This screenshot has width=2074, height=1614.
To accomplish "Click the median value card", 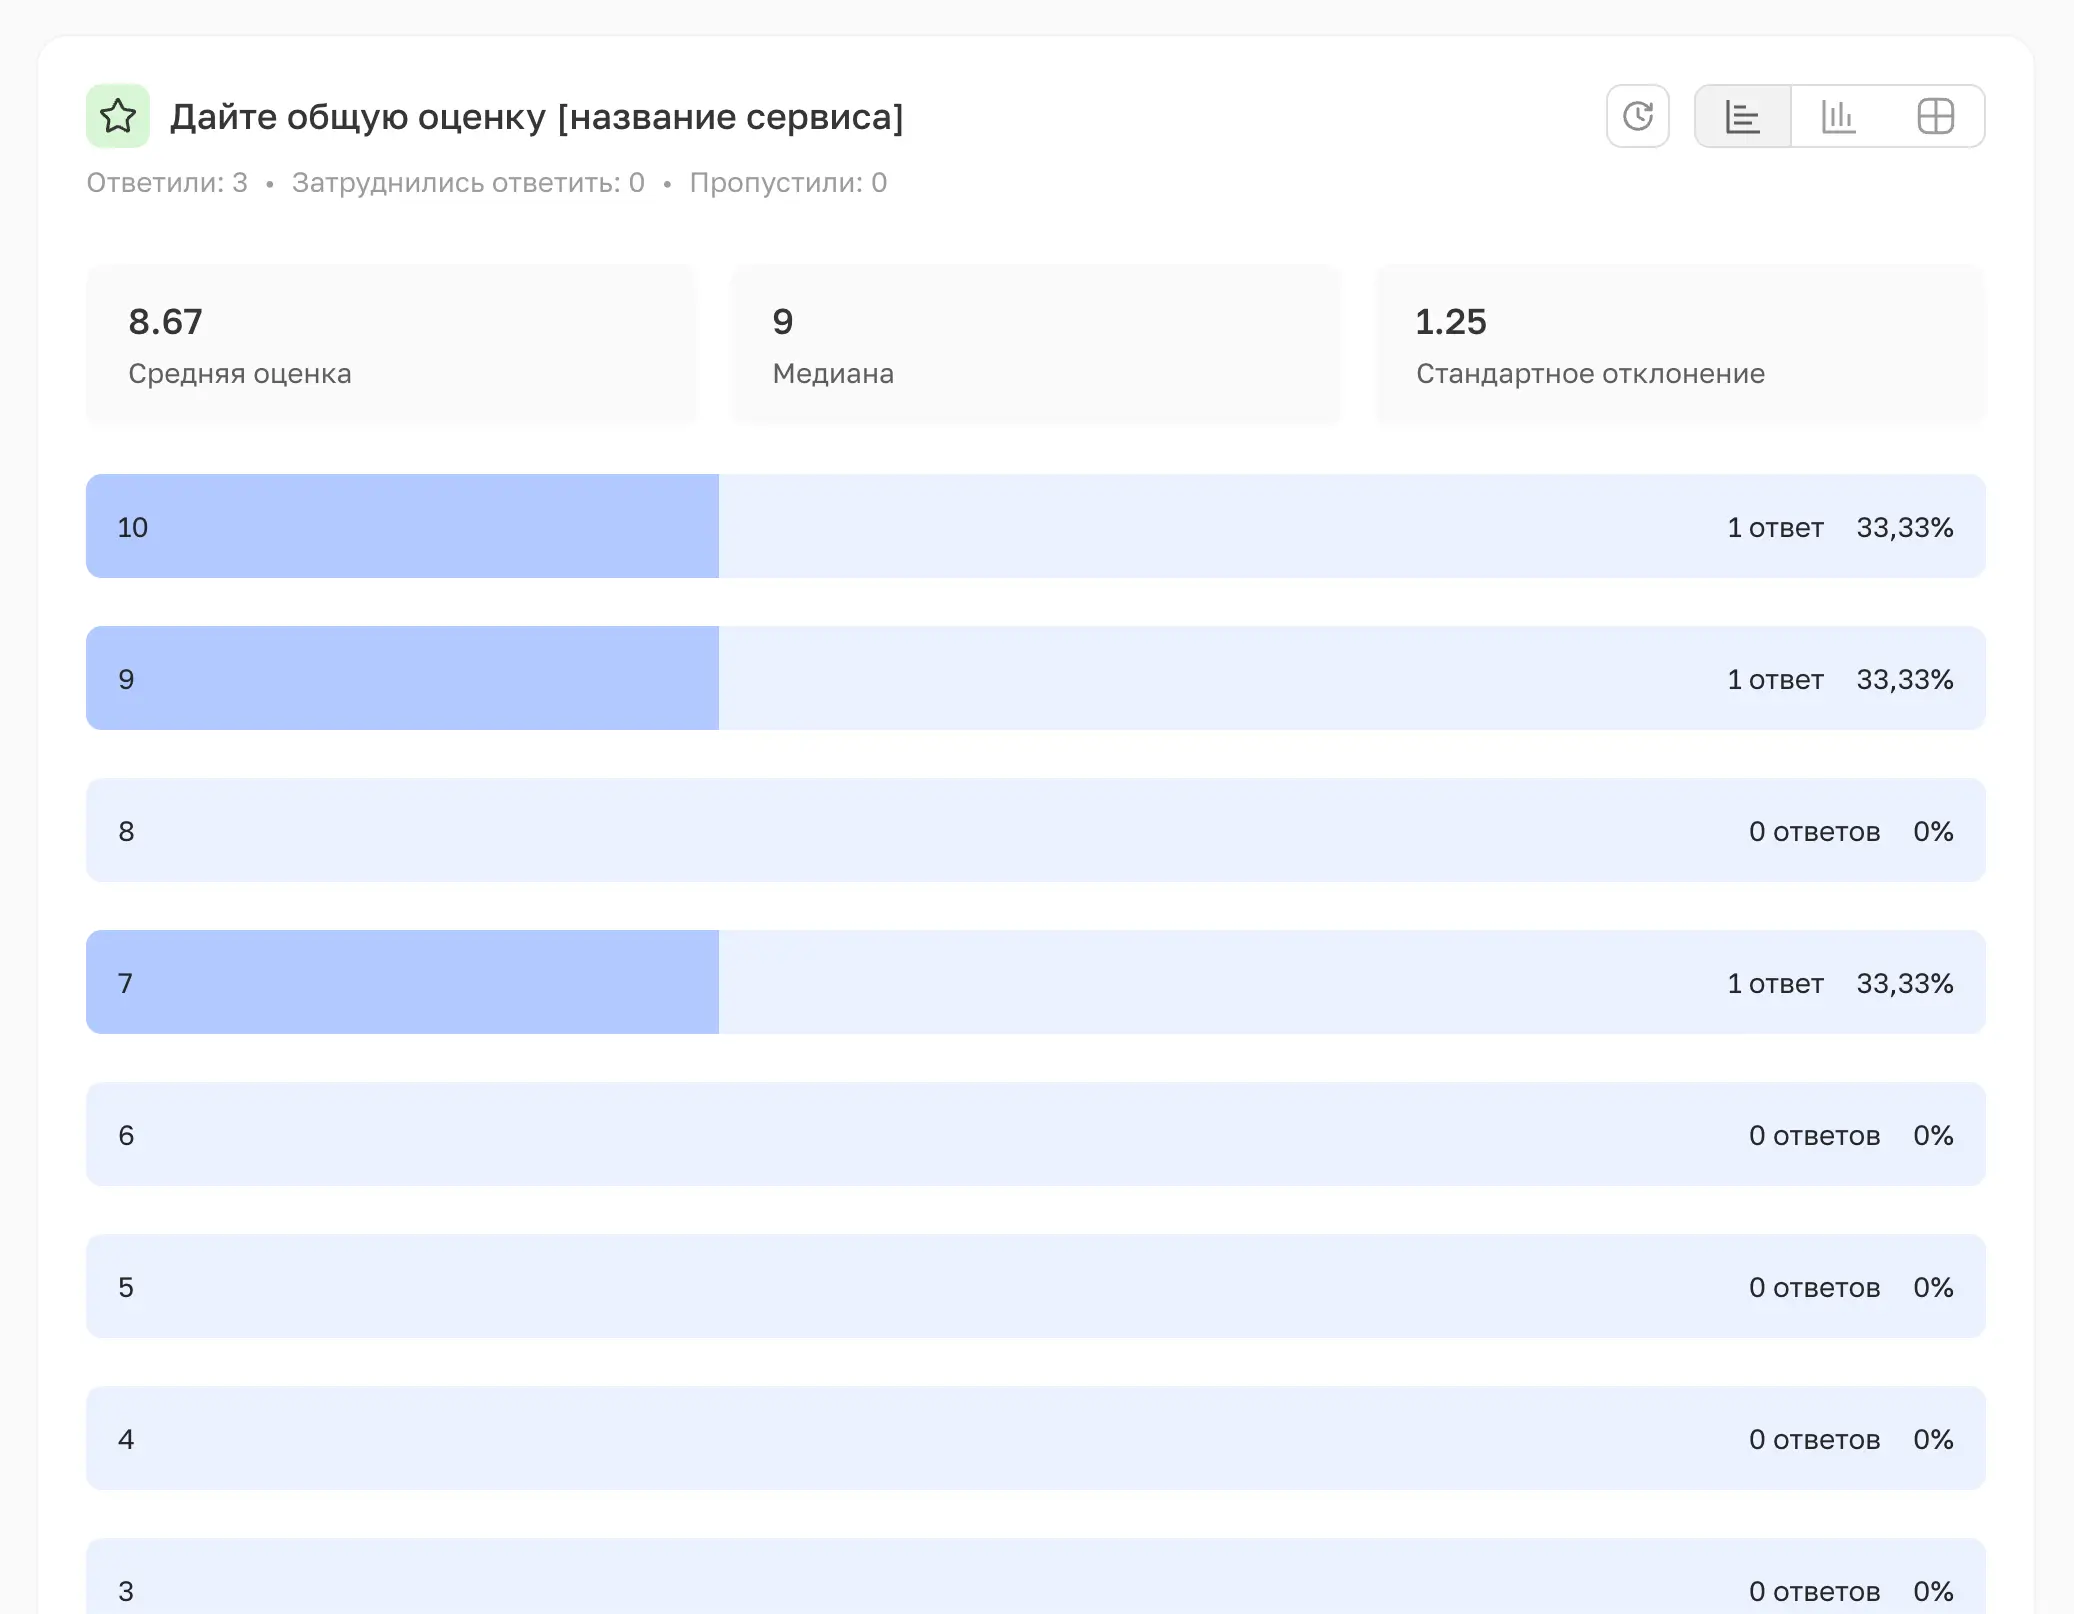I will (x=1035, y=344).
